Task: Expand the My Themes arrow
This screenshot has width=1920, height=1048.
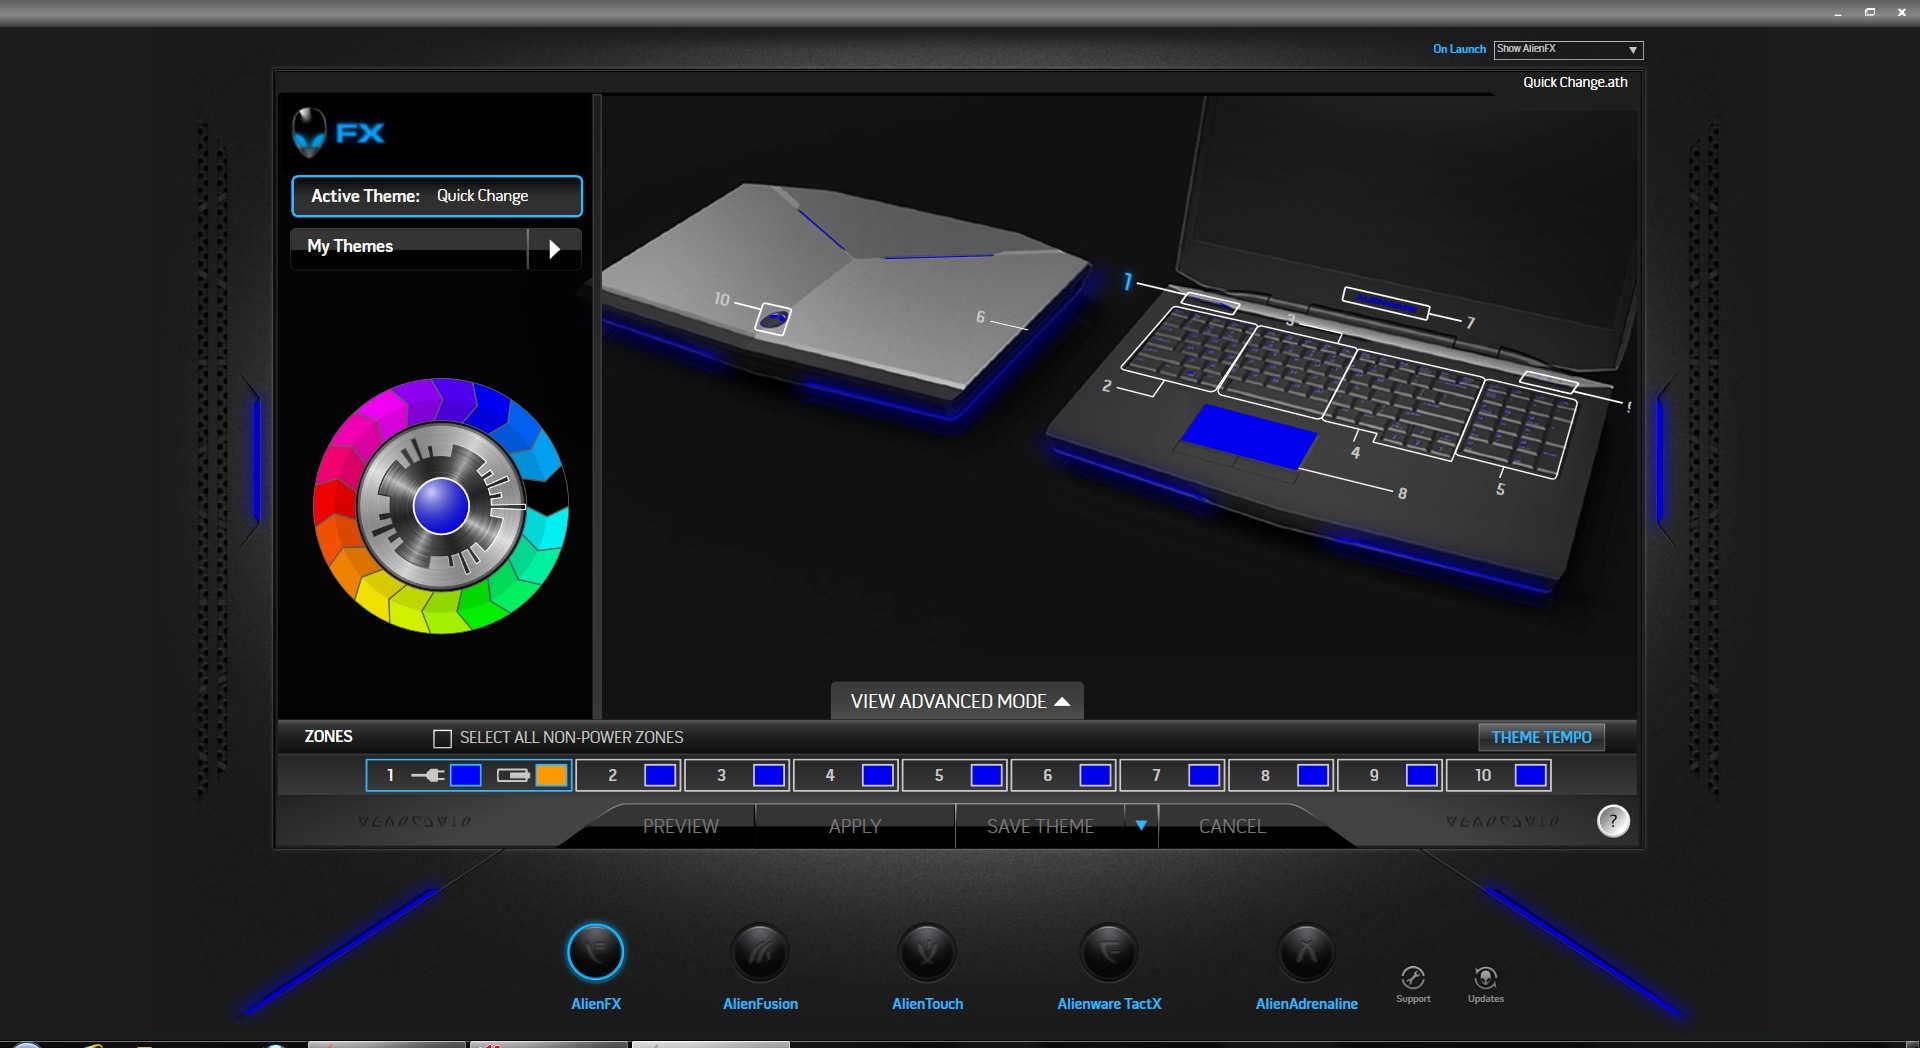Action: [554, 249]
